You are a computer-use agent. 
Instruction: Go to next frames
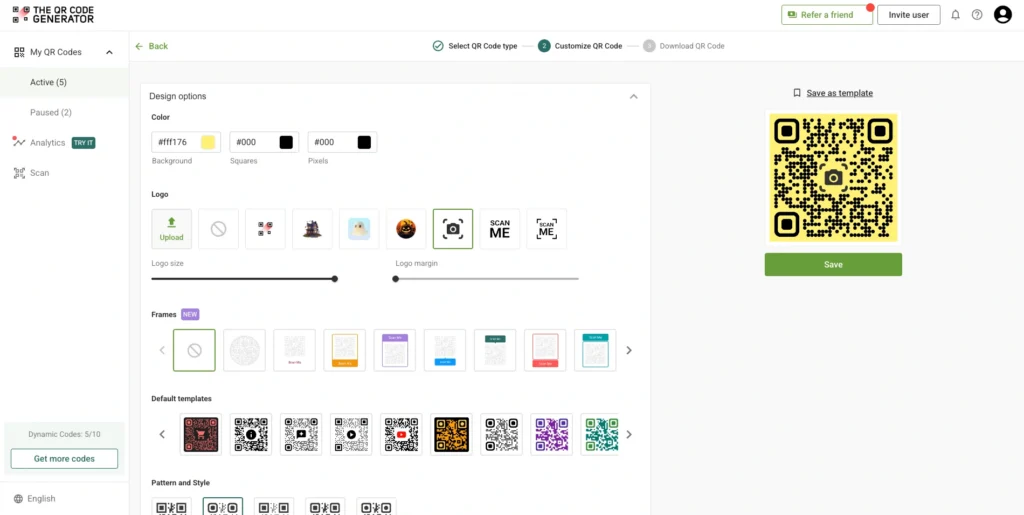pos(629,350)
